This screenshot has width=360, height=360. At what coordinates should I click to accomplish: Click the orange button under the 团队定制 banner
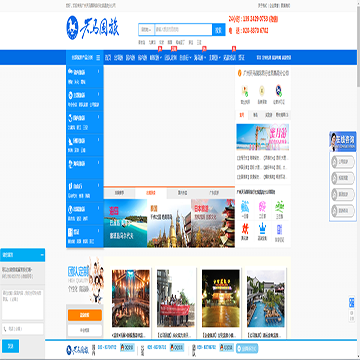(x=85, y=315)
